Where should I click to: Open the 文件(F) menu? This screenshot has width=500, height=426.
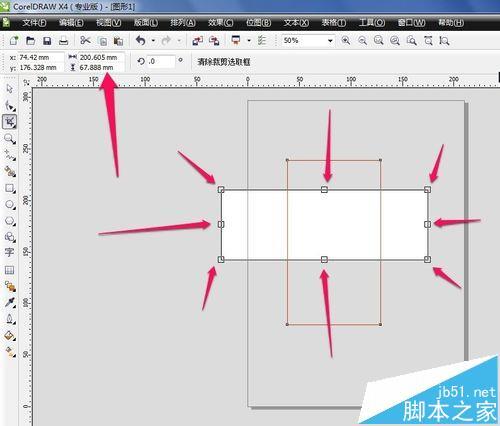34,23
